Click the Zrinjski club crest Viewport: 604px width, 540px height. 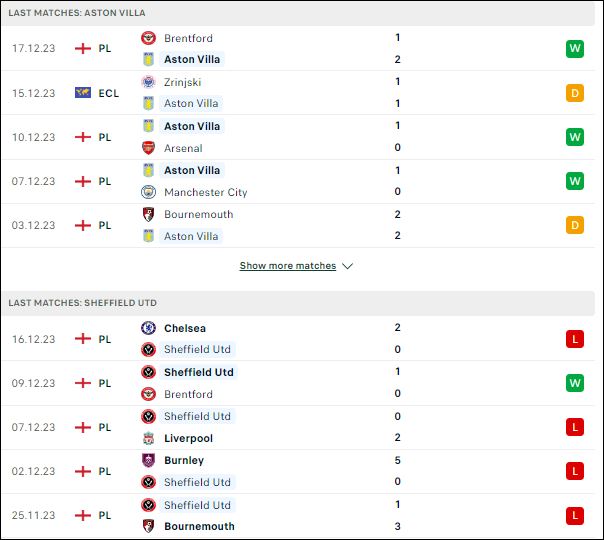(x=148, y=82)
